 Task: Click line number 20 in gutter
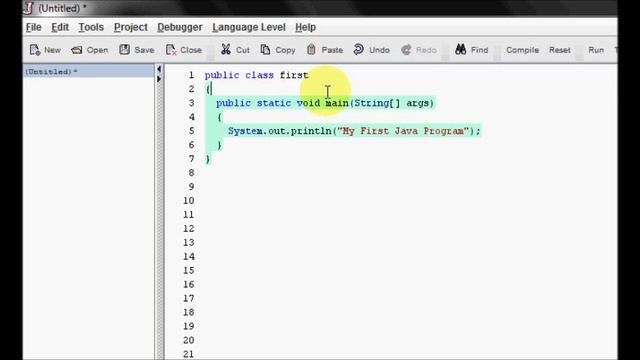pyautogui.click(x=189, y=340)
